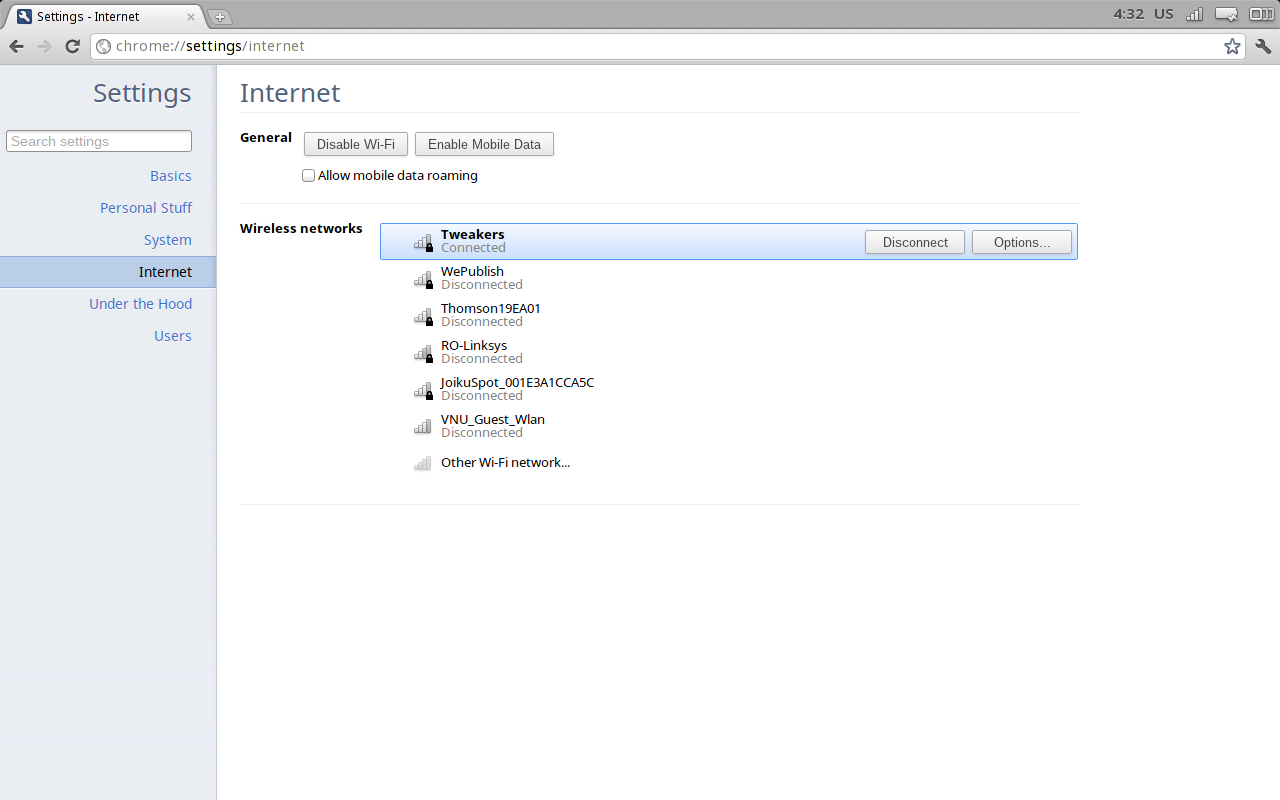Screen dimensions: 1280x800
Task: Open a new tab with plus button
Action: 220,16
